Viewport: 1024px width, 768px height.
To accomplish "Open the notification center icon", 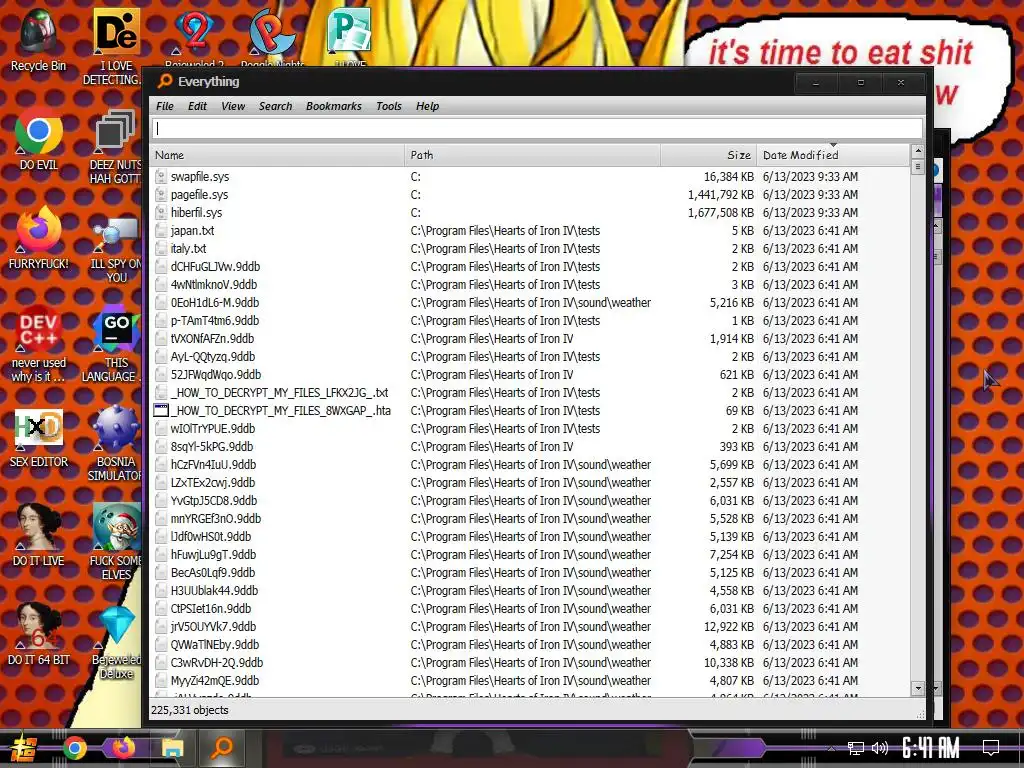I will pos(991,748).
